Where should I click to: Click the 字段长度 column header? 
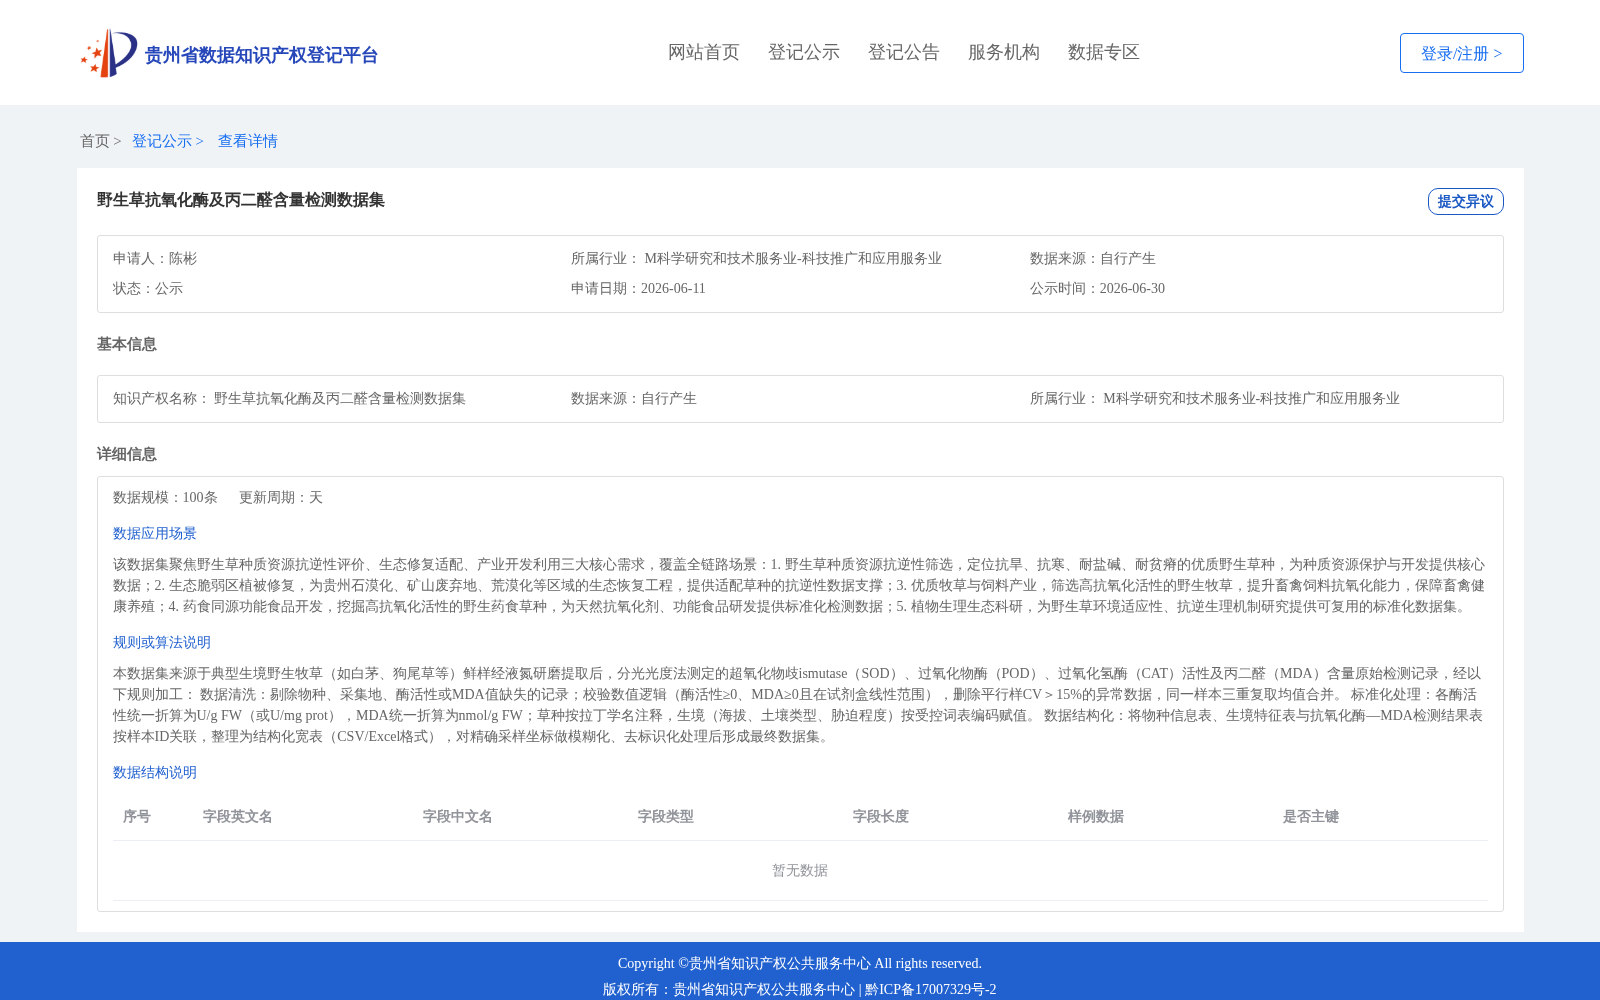pyautogui.click(x=881, y=816)
